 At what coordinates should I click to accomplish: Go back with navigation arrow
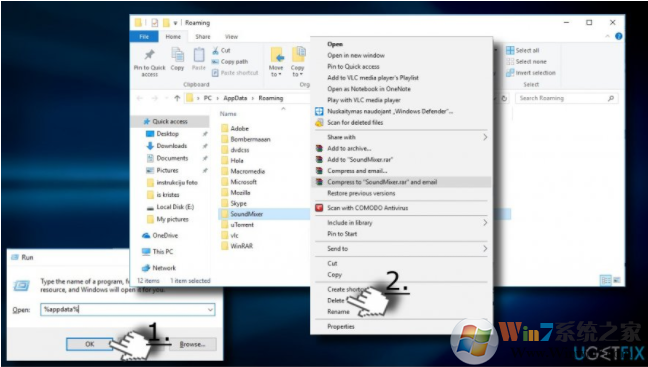[x=140, y=98]
